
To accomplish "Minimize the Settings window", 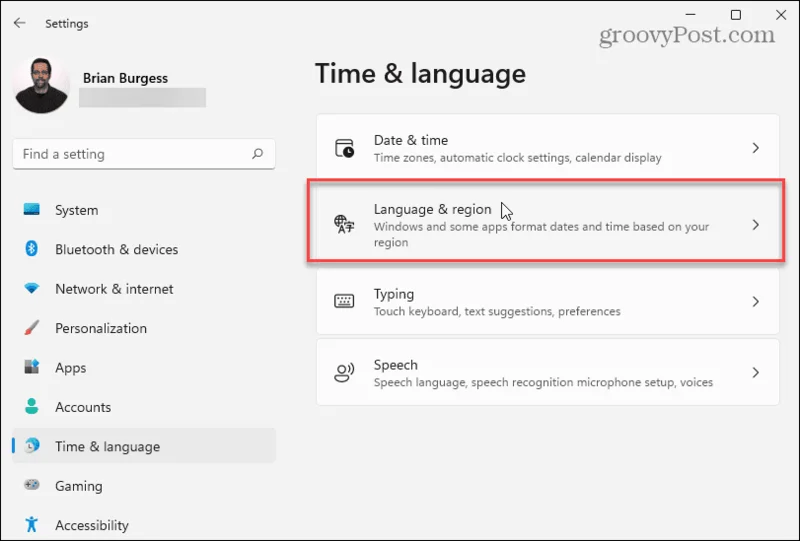I will (690, 15).
